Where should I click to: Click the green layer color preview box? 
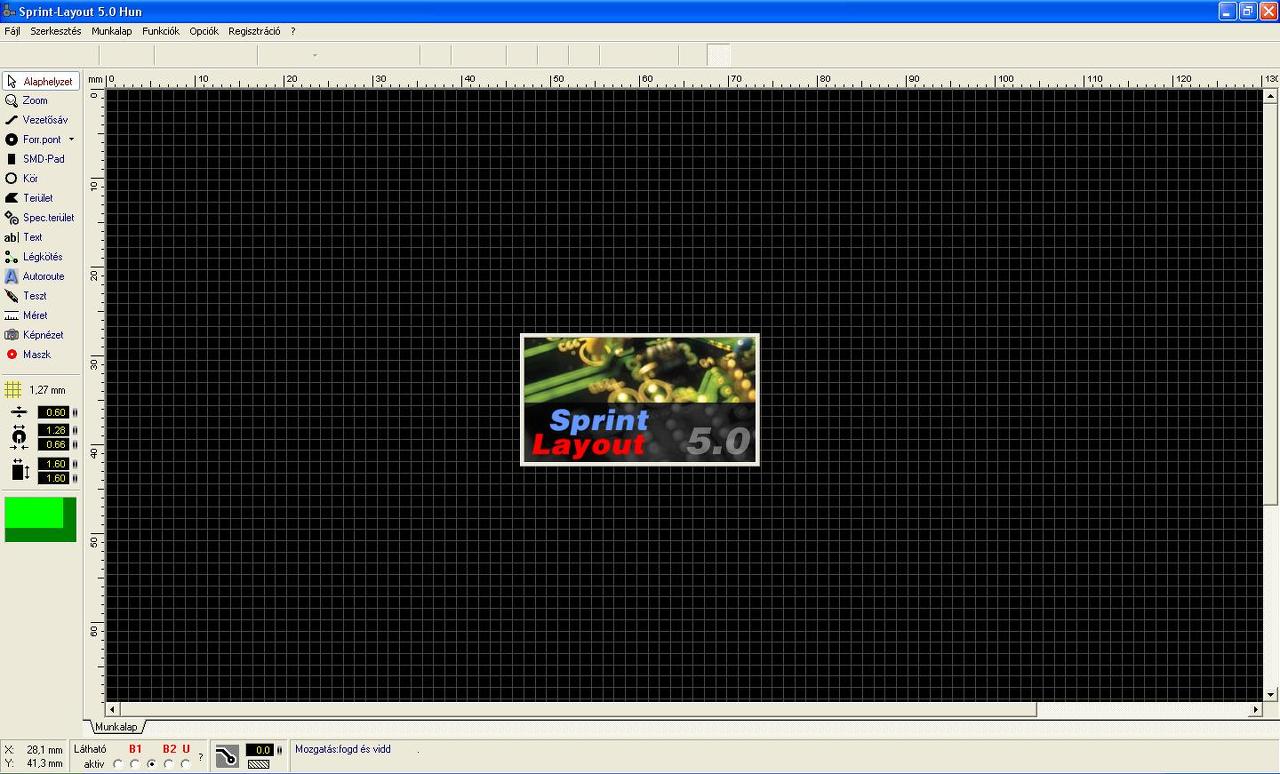pyautogui.click(x=40, y=520)
